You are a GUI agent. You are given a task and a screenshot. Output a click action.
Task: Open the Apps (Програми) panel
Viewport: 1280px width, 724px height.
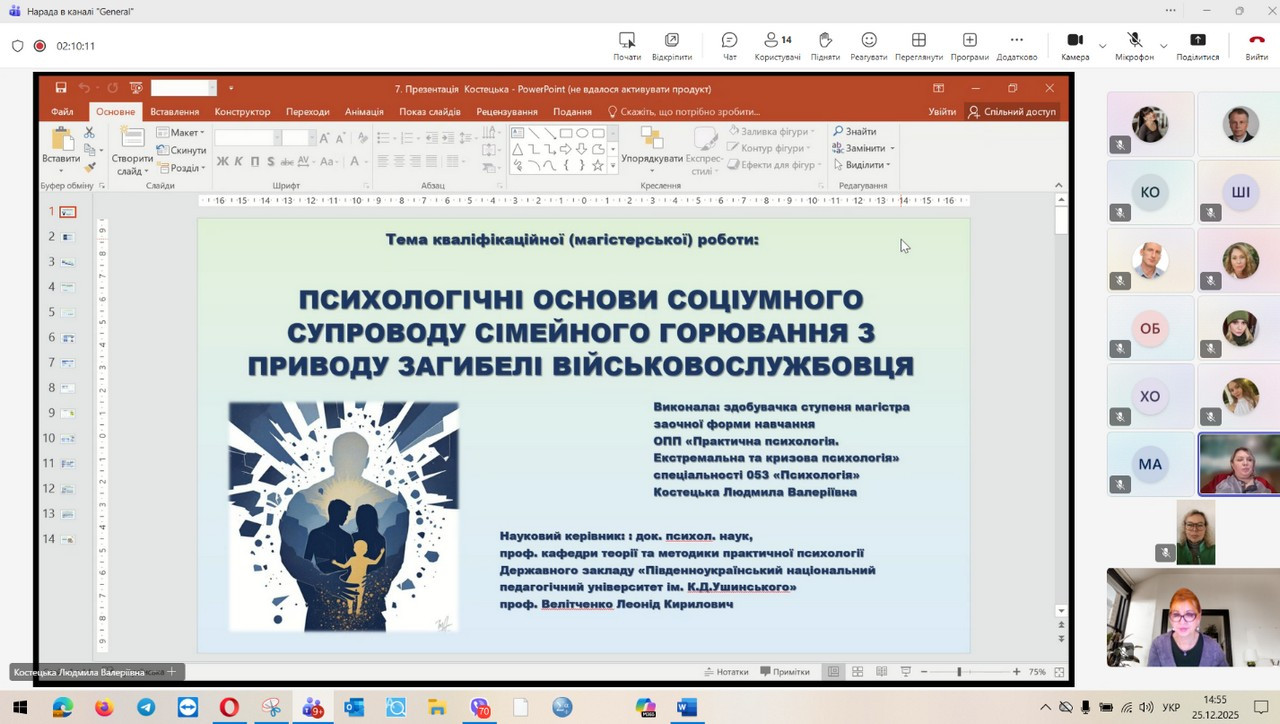coord(969,45)
